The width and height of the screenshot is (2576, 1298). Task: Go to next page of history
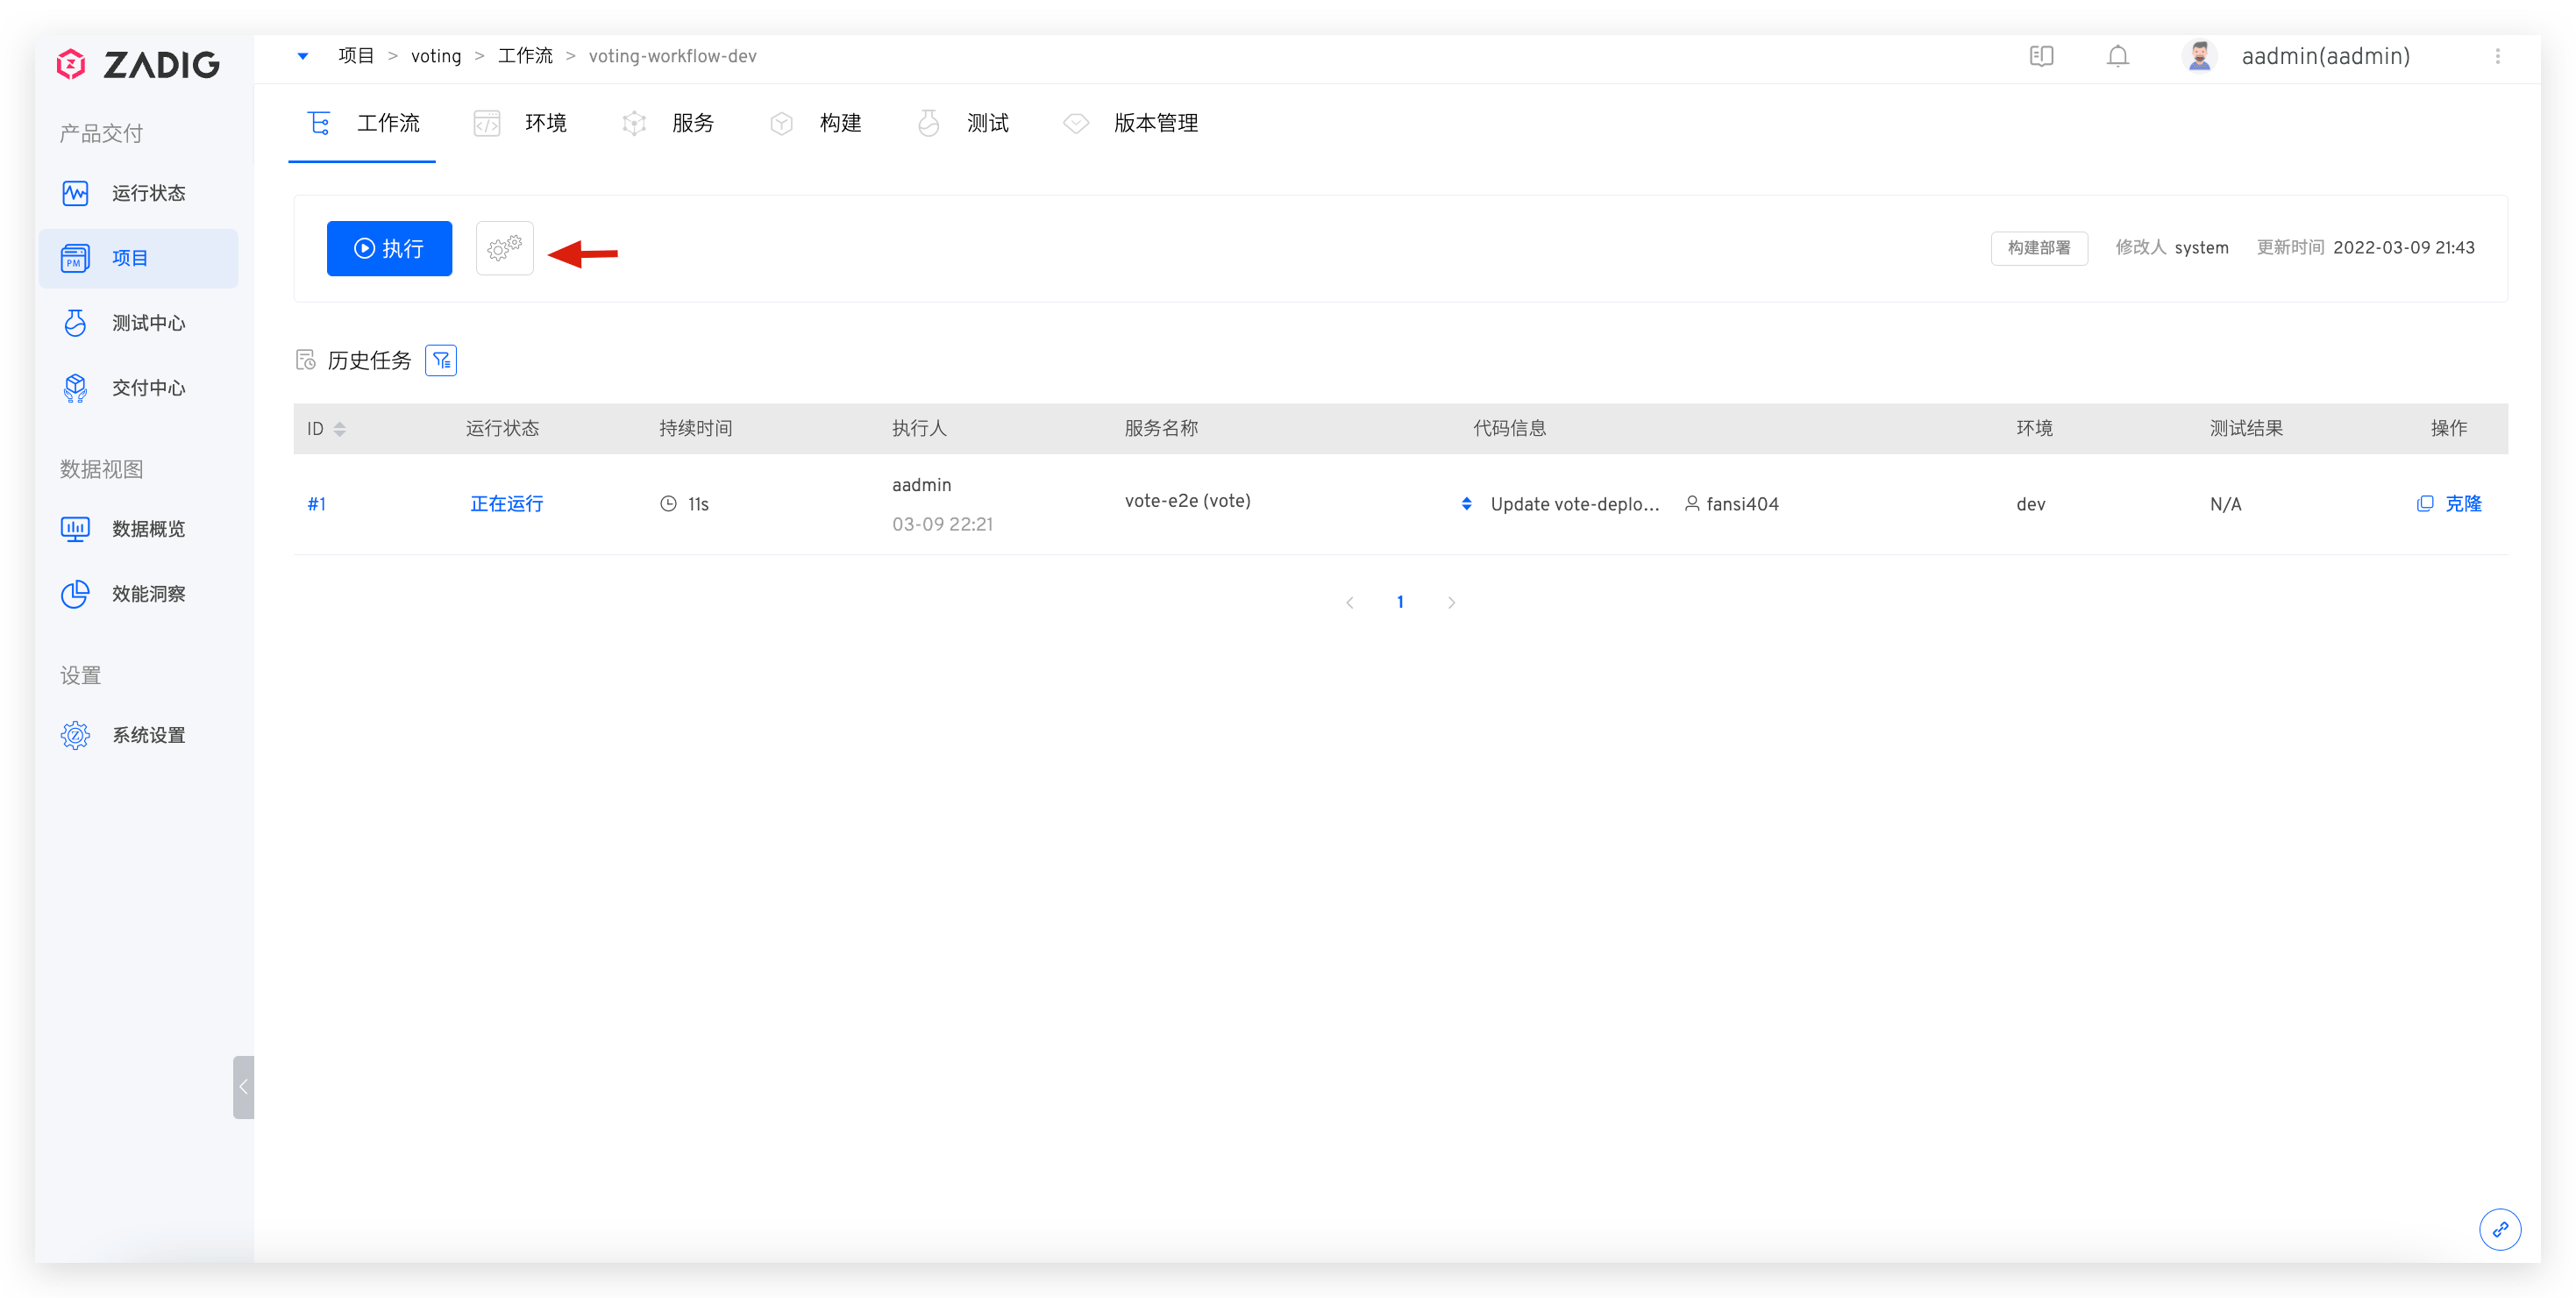[x=1451, y=603]
